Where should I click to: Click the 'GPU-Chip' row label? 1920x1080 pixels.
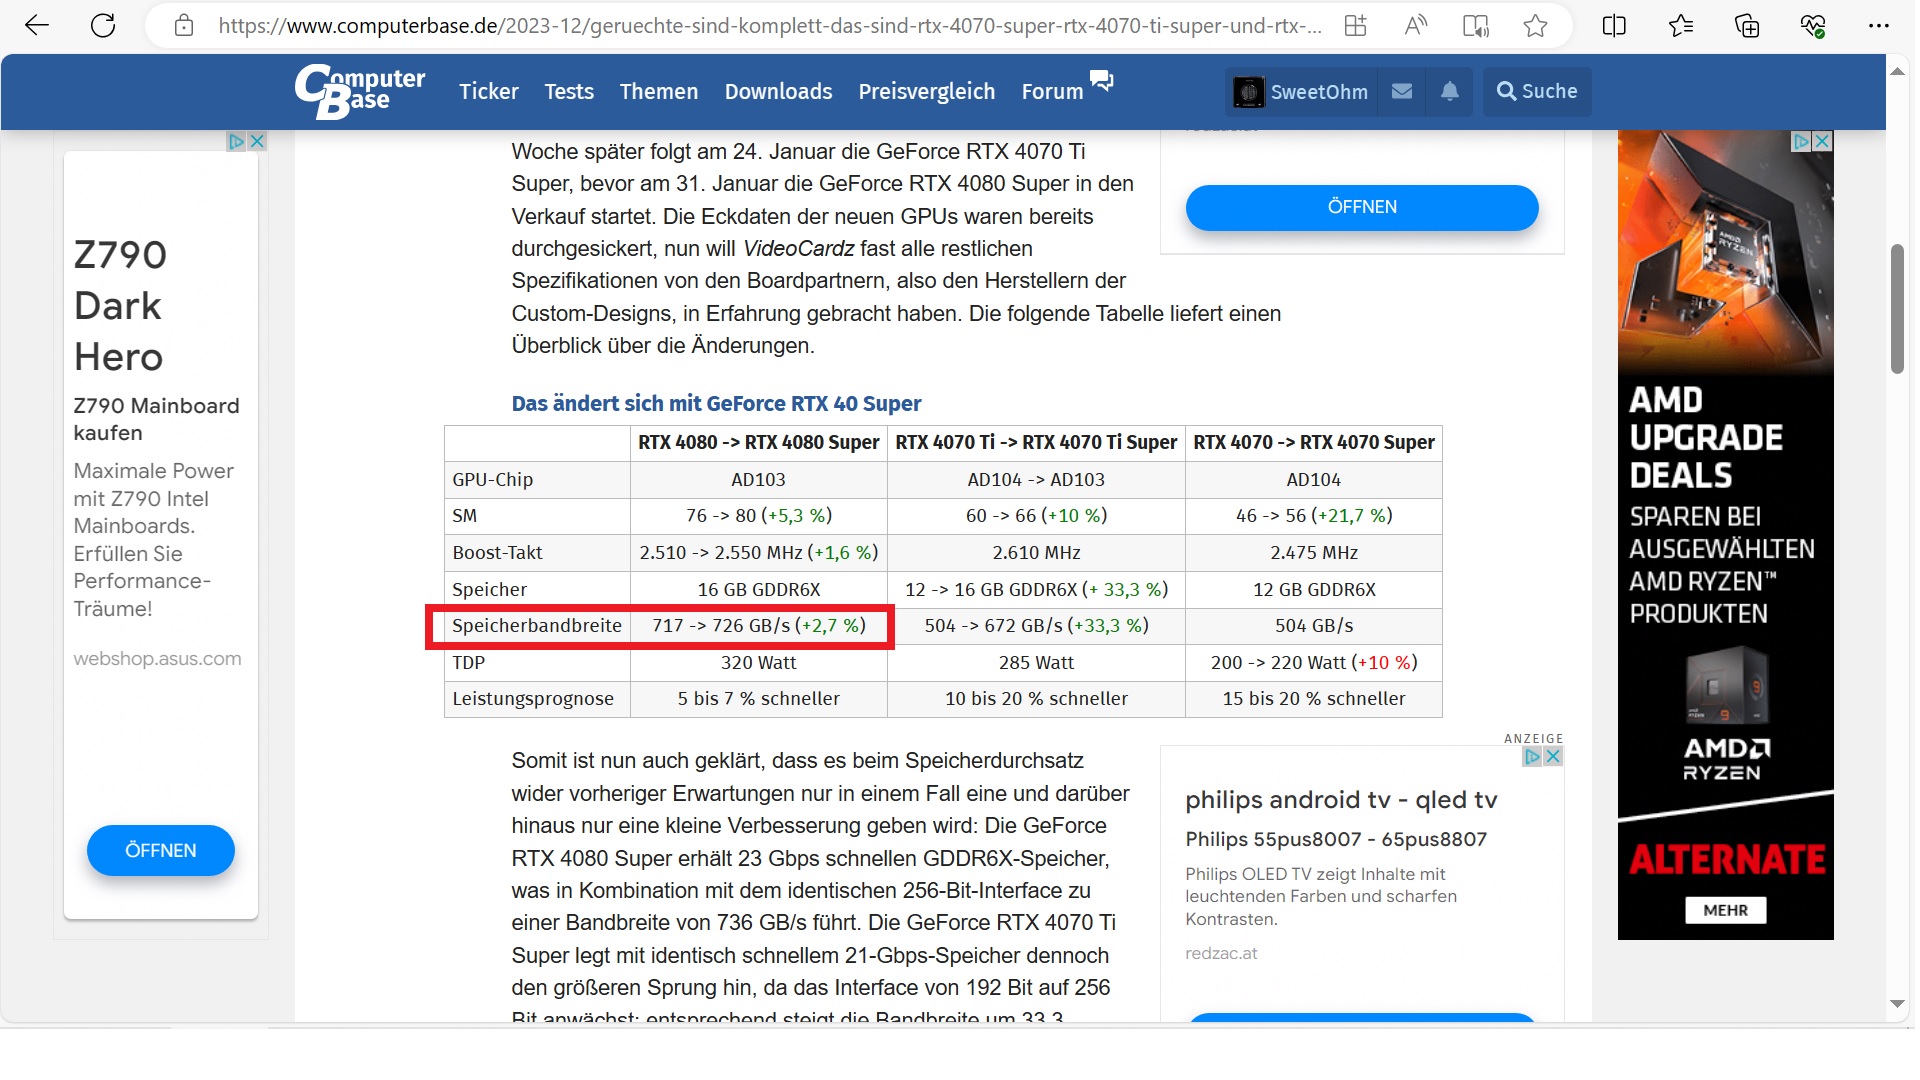pos(492,480)
